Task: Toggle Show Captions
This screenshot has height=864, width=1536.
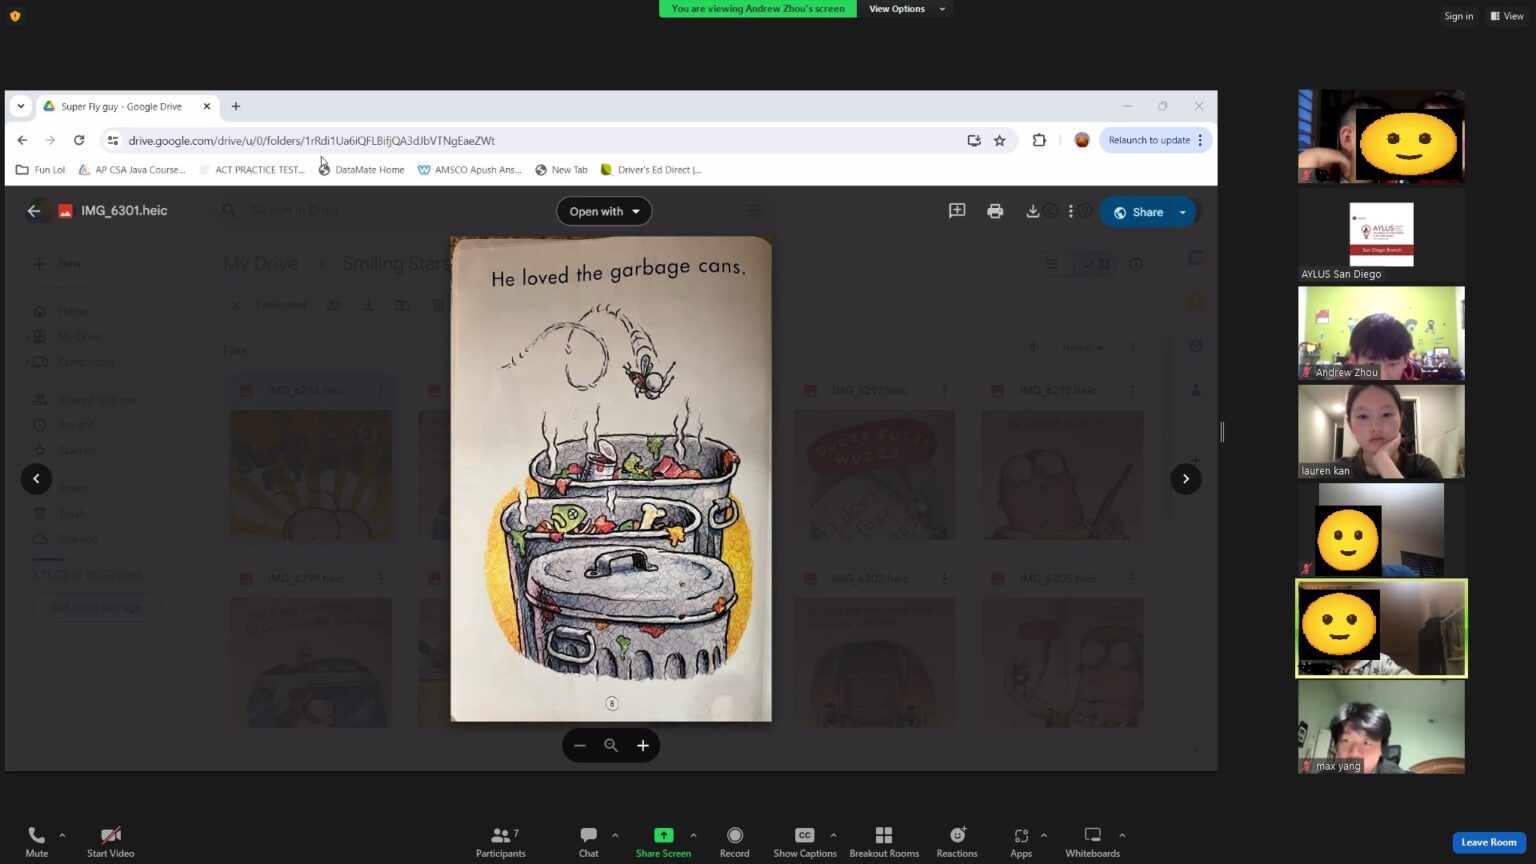Action: (804, 841)
